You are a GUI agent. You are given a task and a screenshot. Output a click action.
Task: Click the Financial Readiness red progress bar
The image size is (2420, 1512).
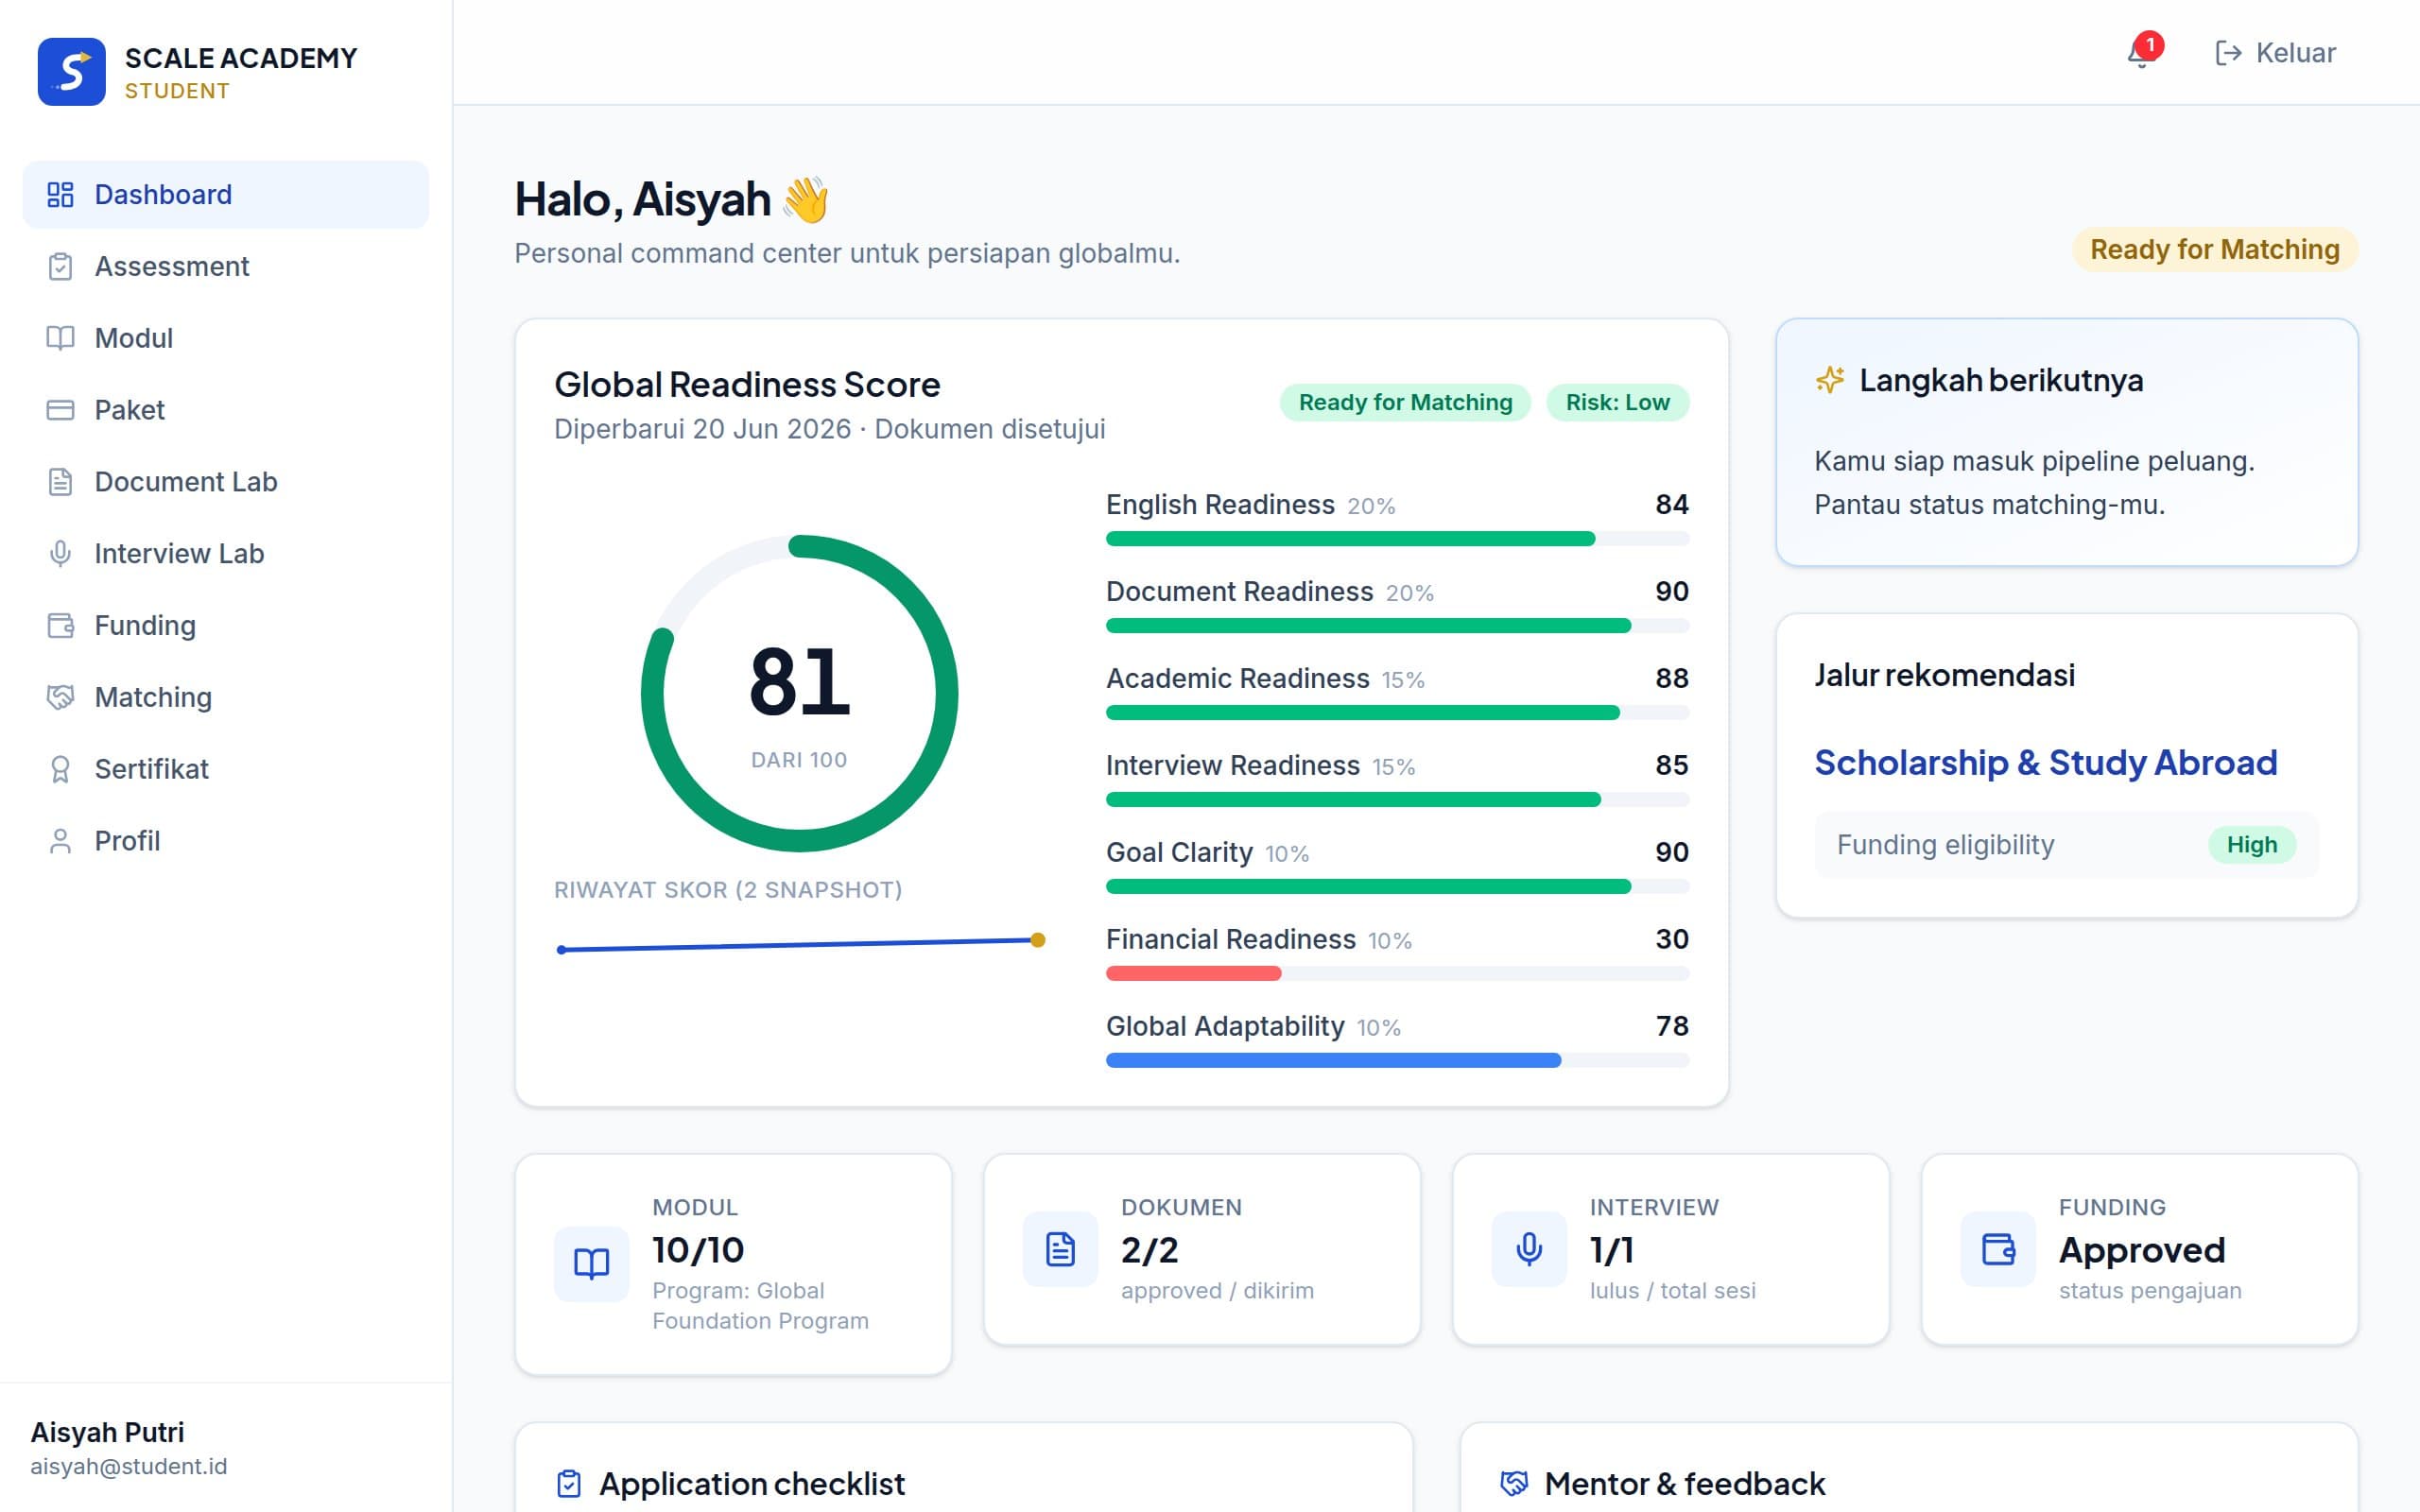(1397, 974)
